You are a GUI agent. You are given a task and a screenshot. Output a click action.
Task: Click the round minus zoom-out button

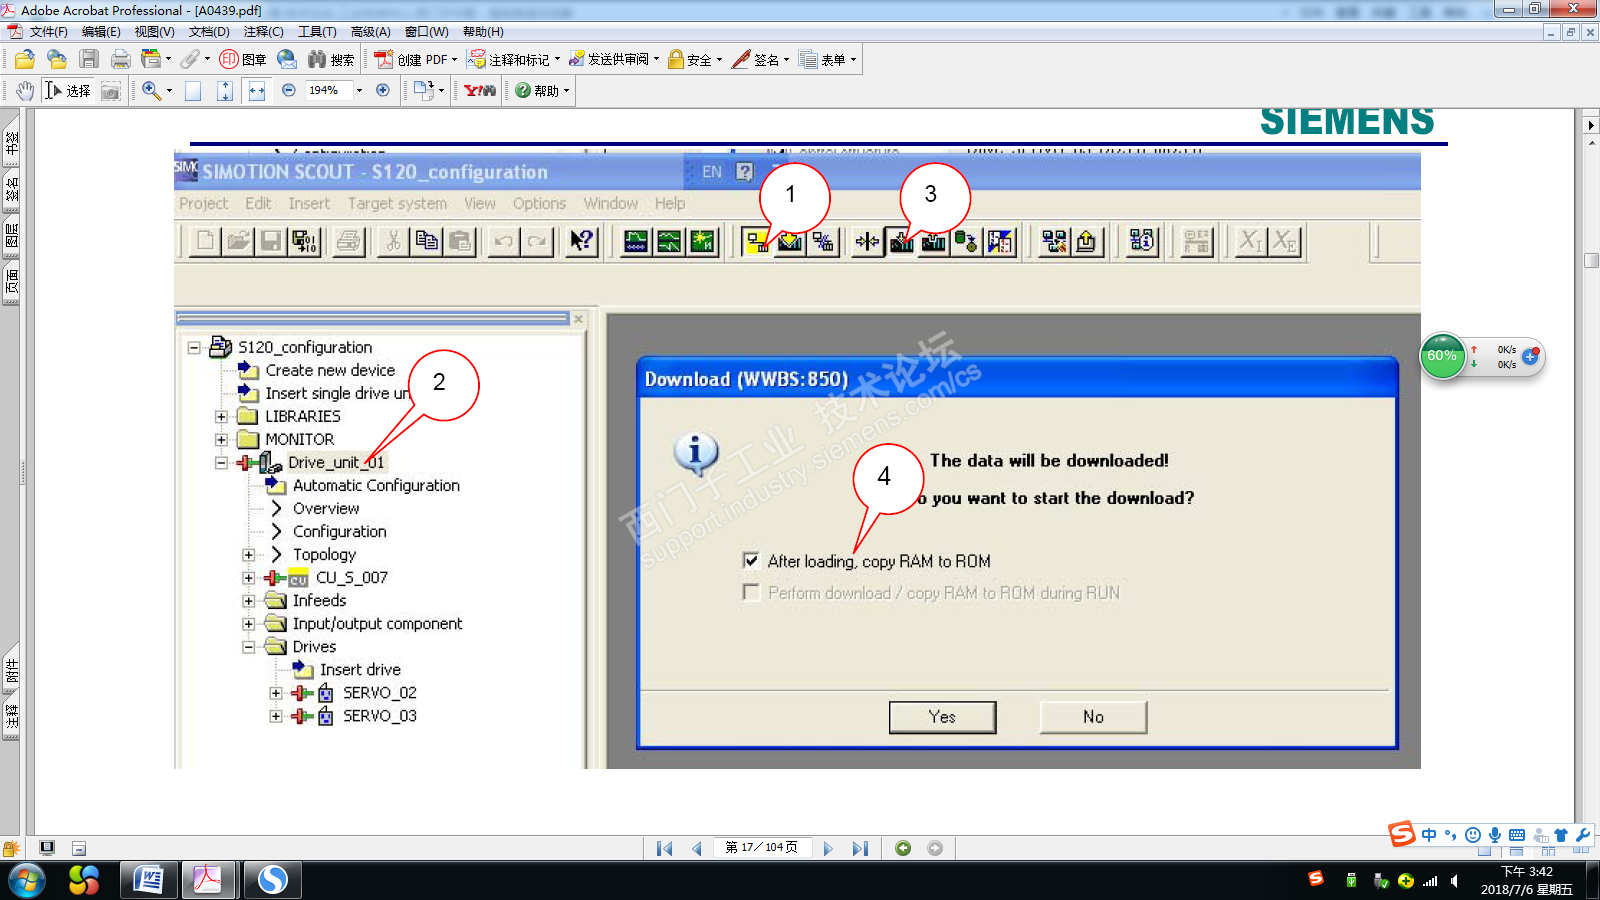pyautogui.click(x=289, y=90)
